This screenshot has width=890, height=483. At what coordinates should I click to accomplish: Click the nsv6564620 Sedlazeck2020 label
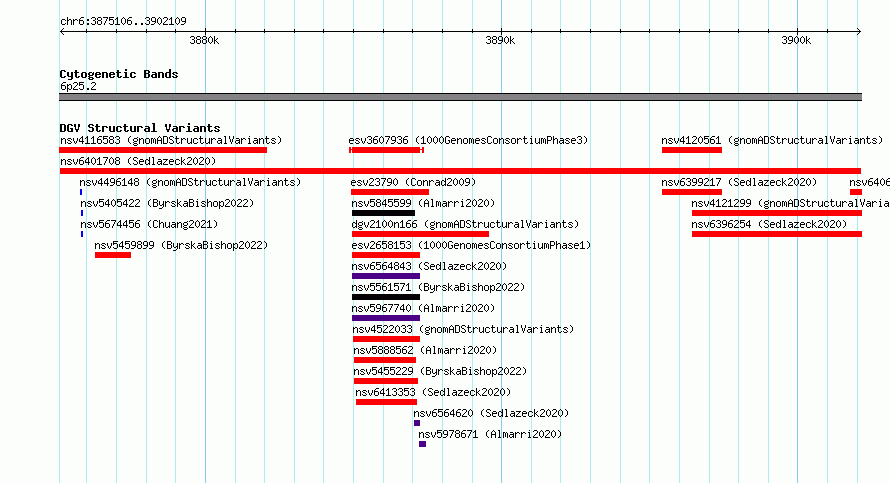[491, 413]
